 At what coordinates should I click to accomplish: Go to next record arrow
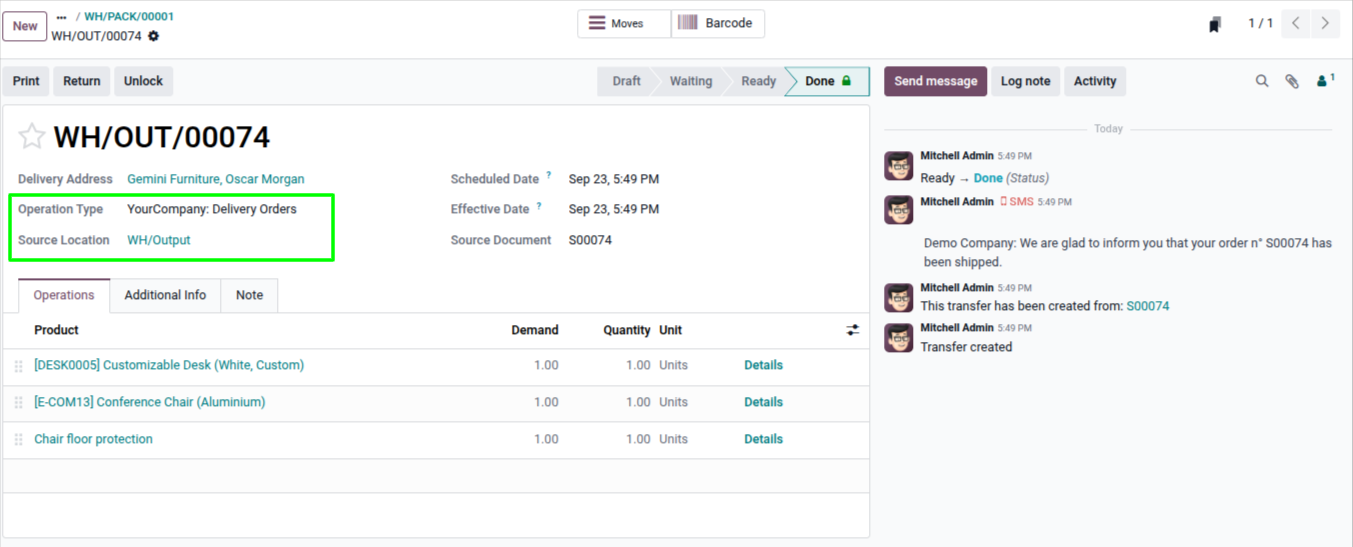click(x=1325, y=23)
